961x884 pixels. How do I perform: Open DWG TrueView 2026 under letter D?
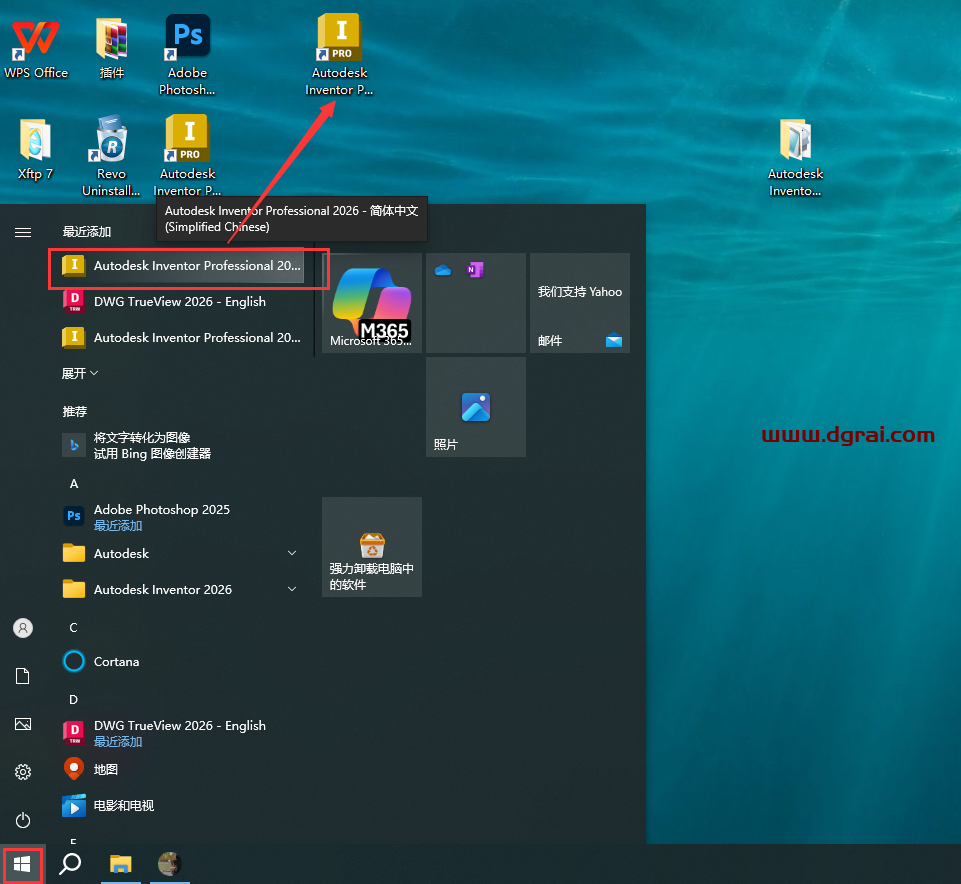point(182,733)
